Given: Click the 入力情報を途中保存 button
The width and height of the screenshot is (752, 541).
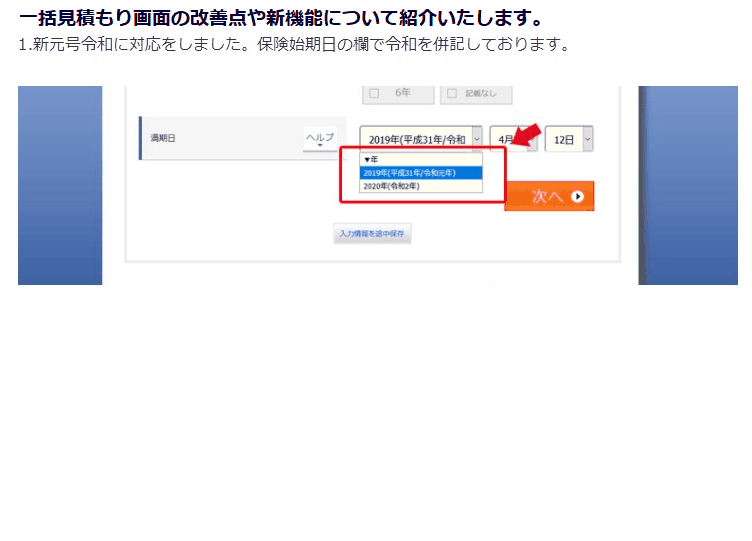Looking at the screenshot, I should tap(372, 234).
